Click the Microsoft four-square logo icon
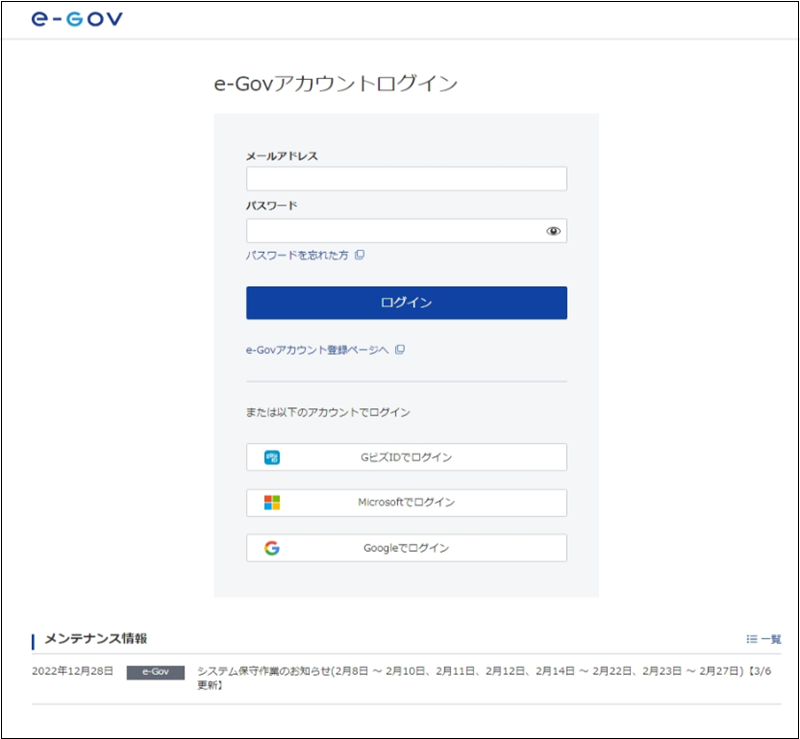800x739 pixels. click(x=272, y=503)
